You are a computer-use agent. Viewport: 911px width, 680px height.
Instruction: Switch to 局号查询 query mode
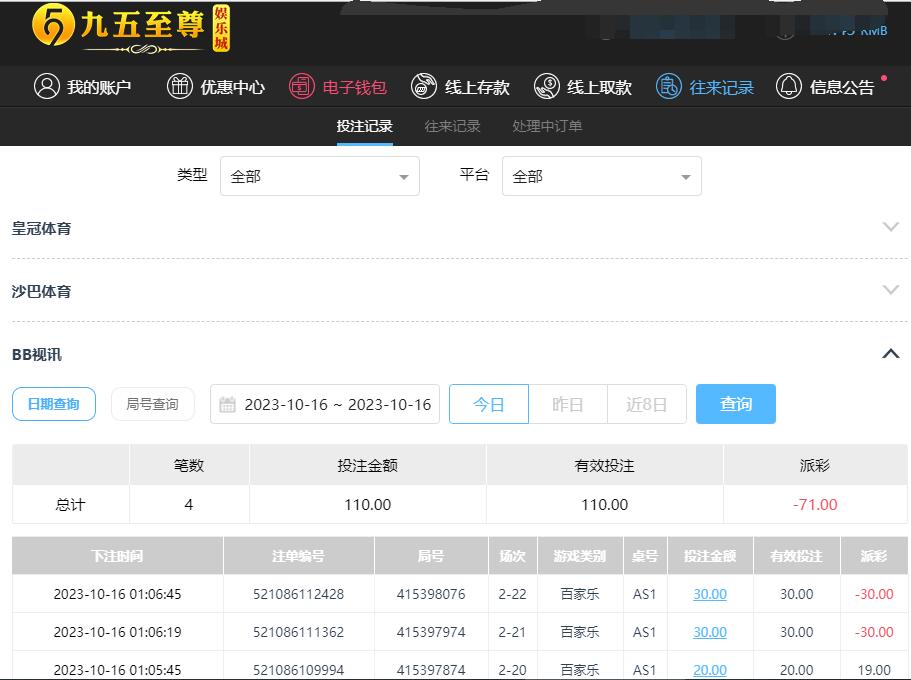click(152, 404)
